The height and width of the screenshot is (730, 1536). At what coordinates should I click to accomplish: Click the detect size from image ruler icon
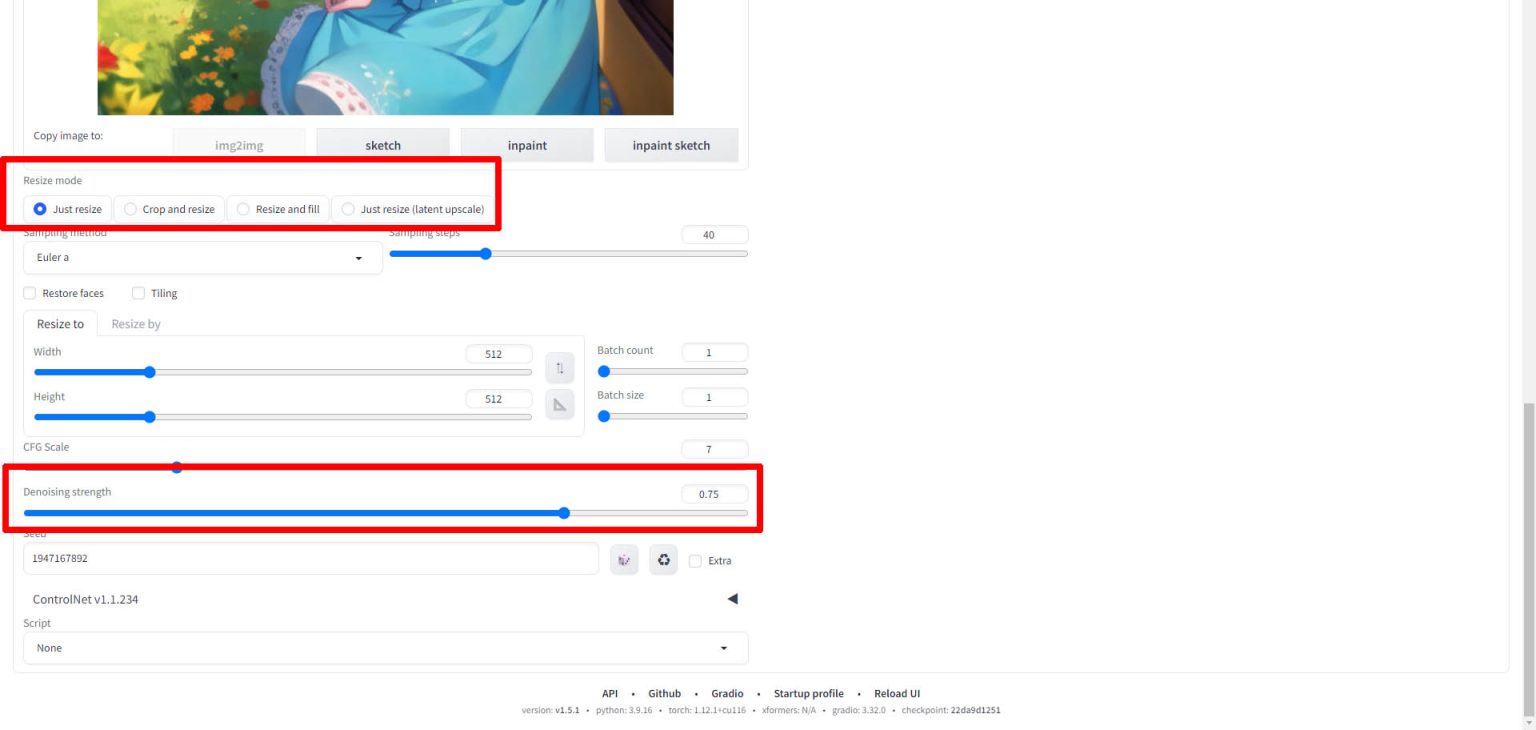560,405
